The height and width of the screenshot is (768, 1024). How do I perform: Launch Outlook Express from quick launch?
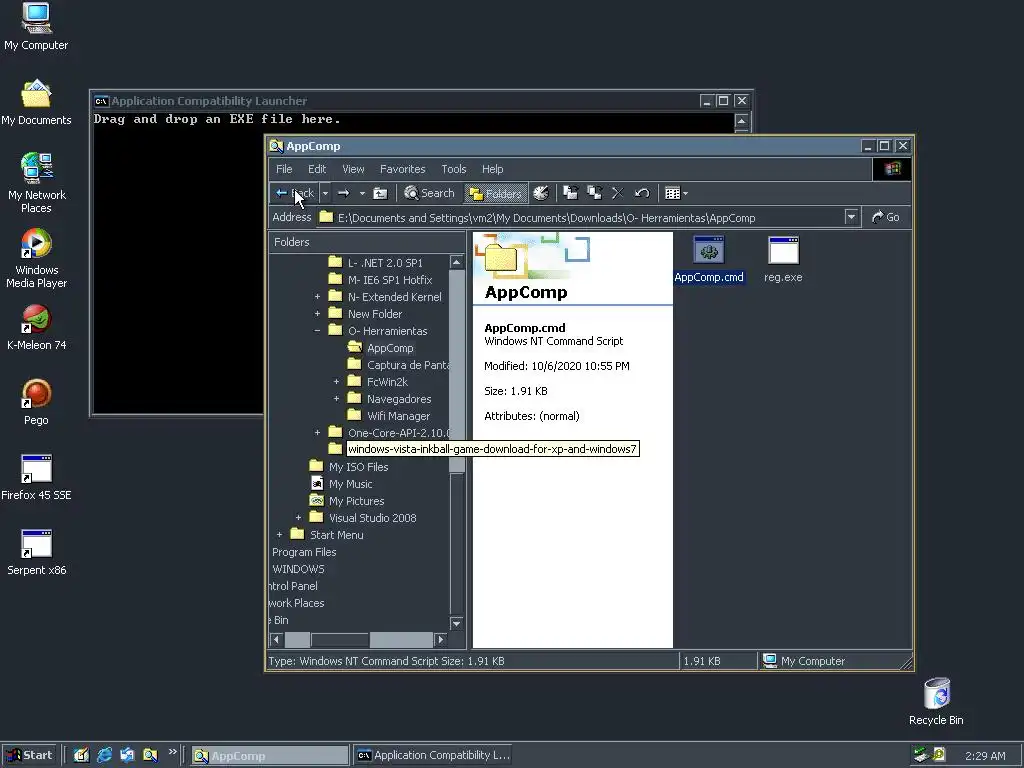pyautogui.click(x=127, y=756)
